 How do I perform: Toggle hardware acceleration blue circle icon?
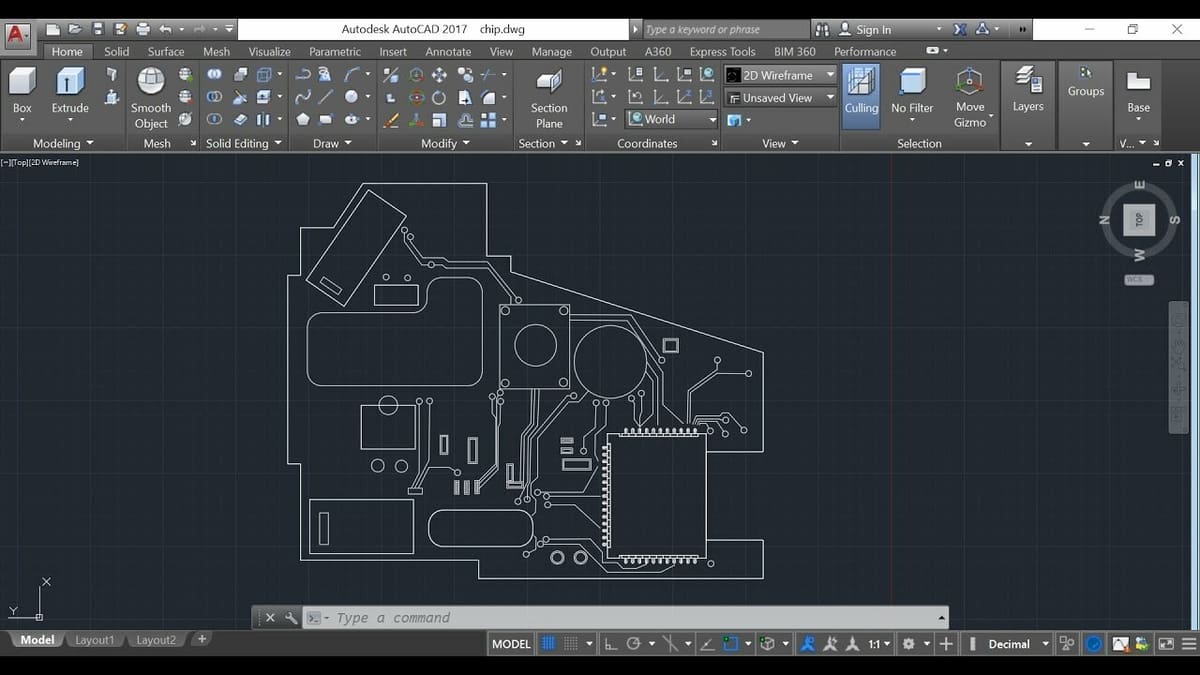click(x=1094, y=644)
